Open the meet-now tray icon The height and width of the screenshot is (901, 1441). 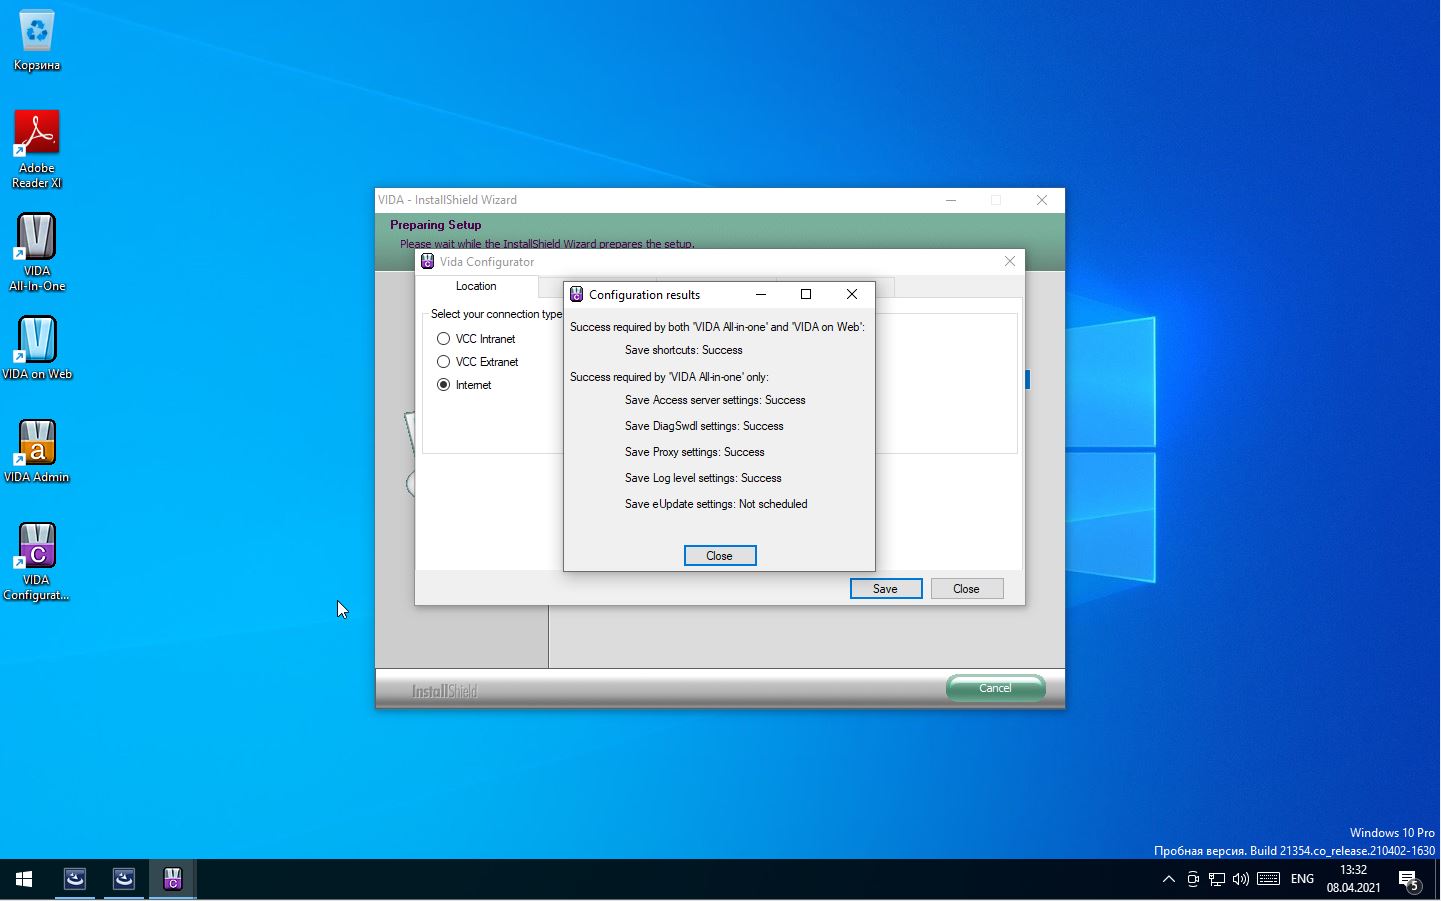click(x=1193, y=879)
